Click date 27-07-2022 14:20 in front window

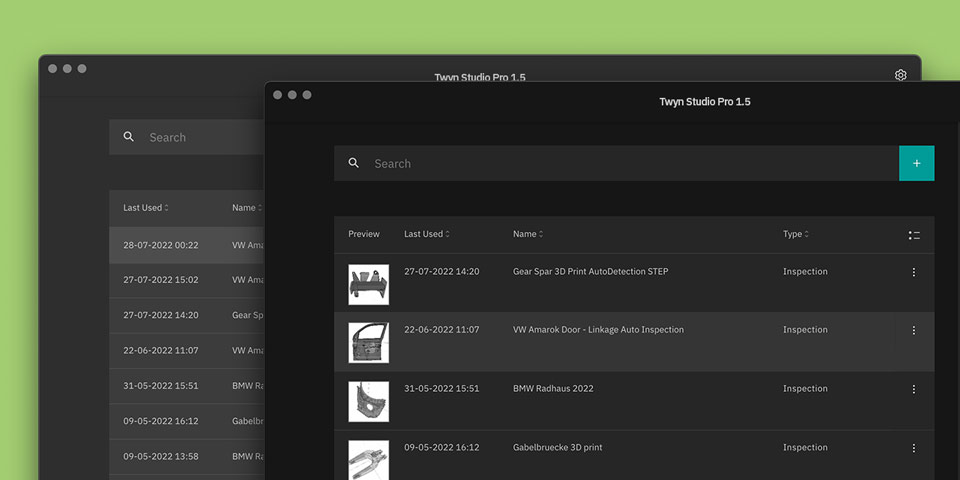tap(441, 271)
